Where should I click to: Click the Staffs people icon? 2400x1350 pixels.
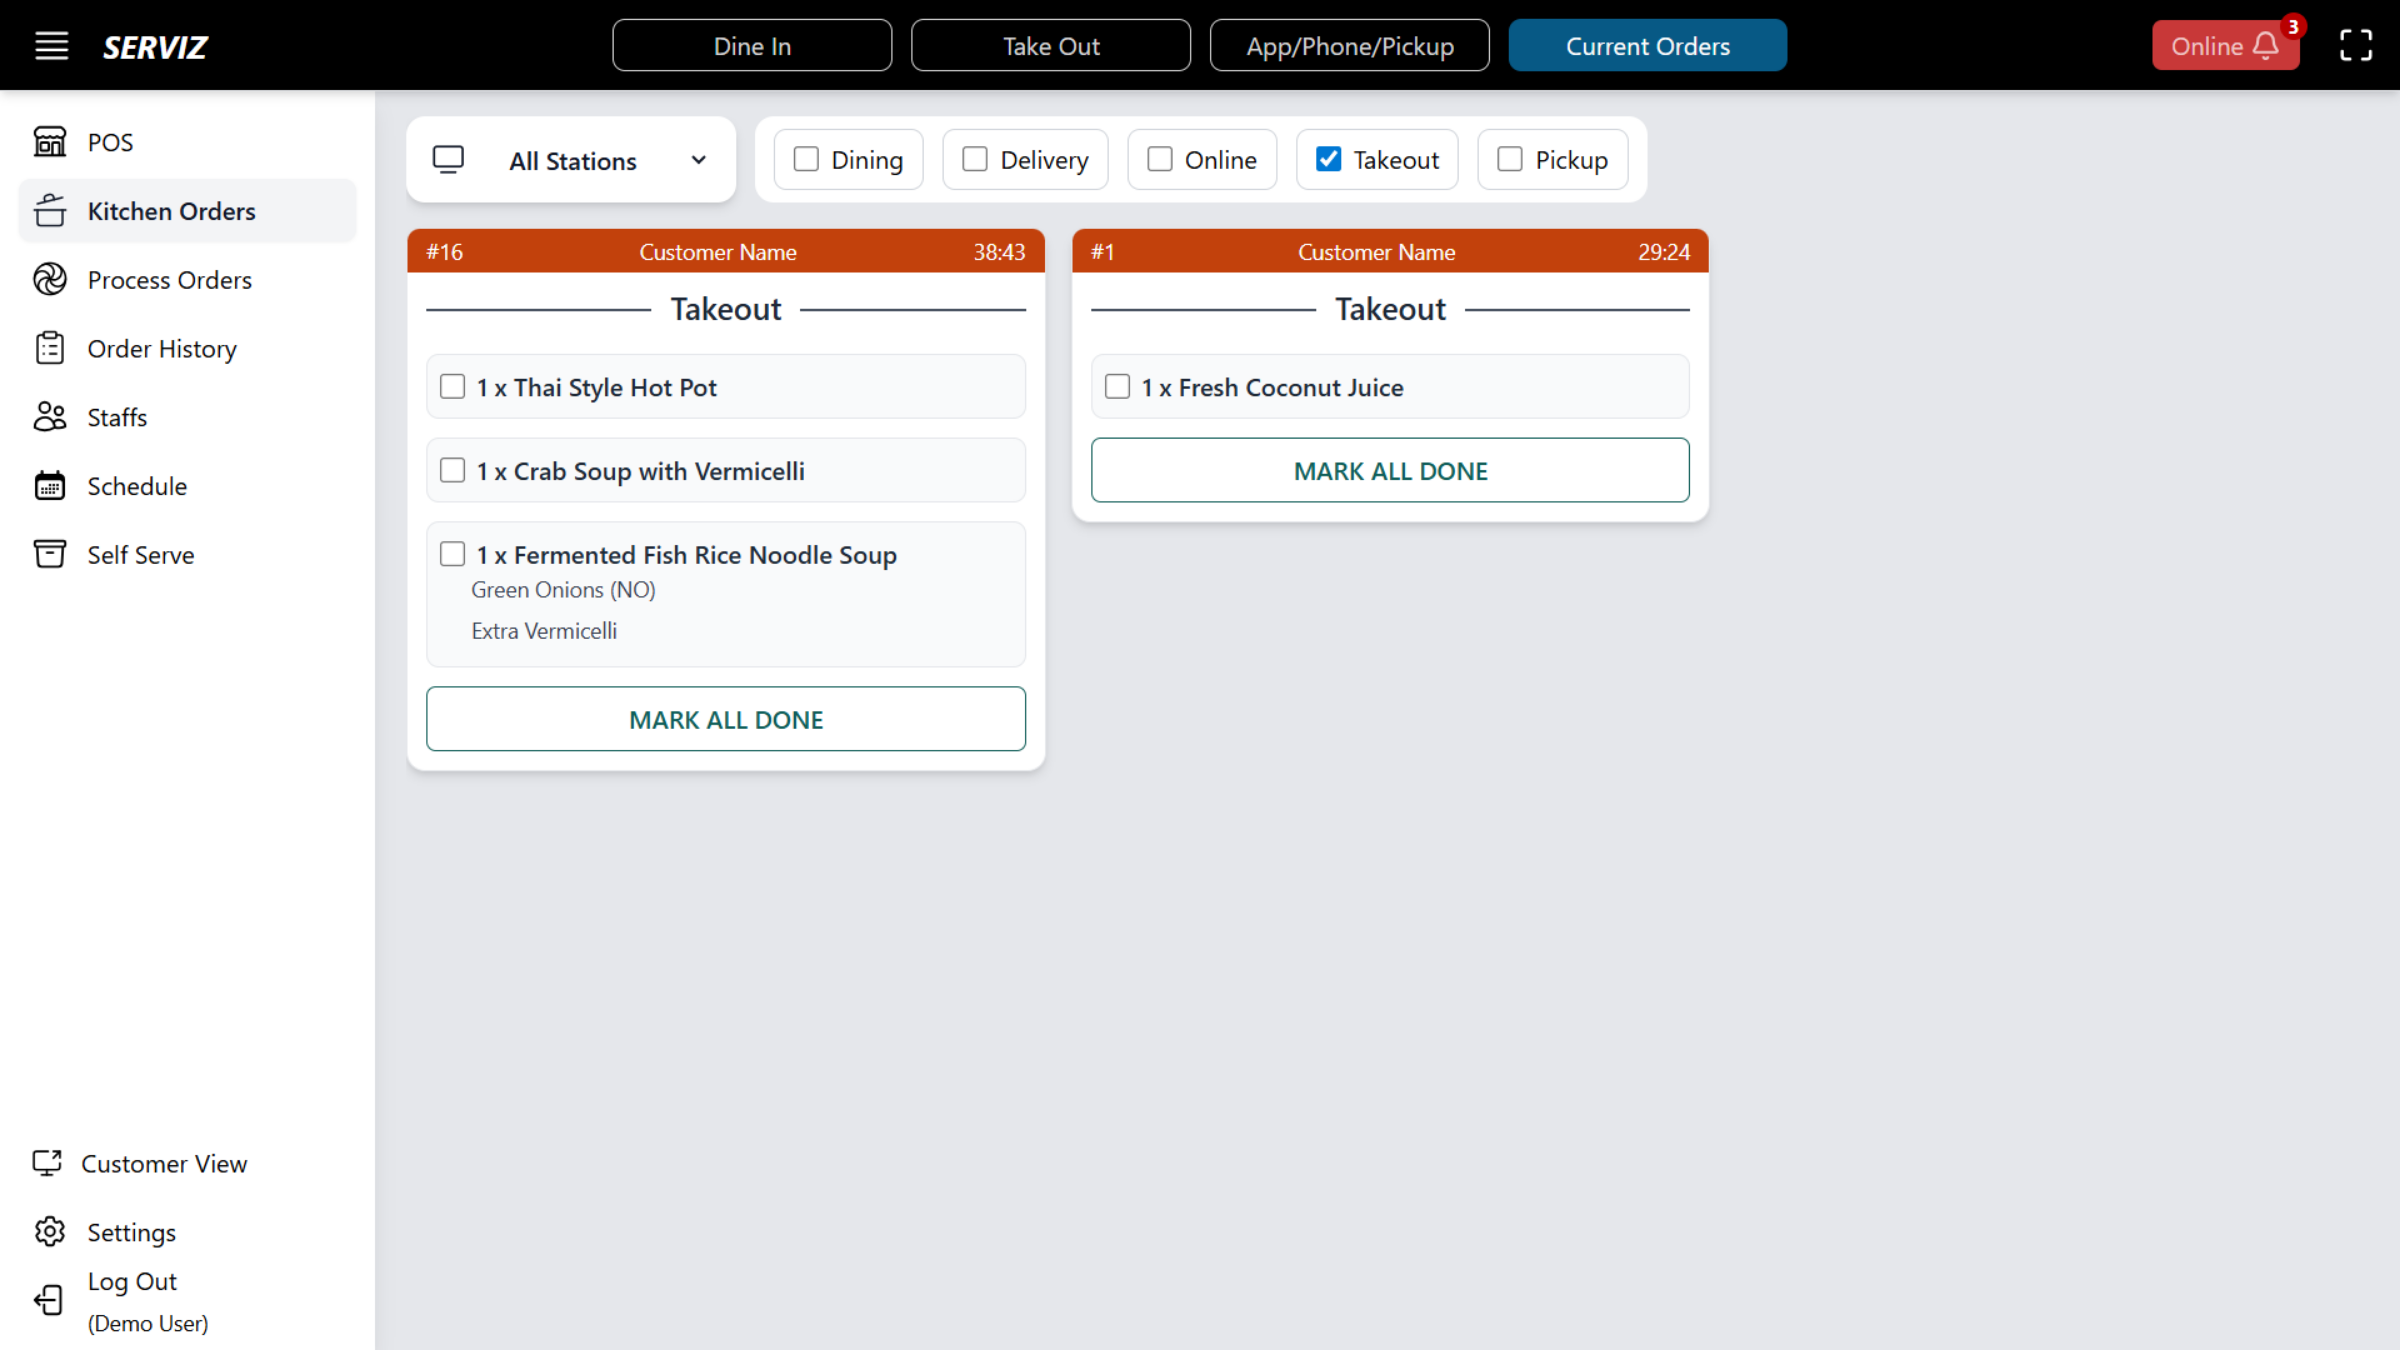(50, 417)
